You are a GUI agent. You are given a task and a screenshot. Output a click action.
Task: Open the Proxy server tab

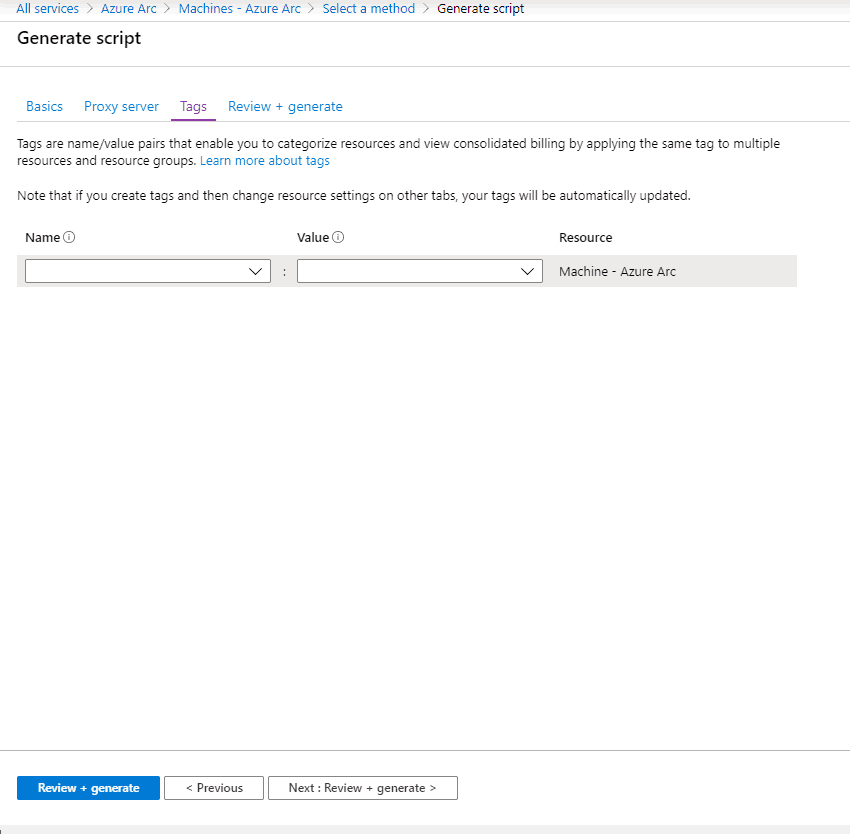click(x=121, y=107)
